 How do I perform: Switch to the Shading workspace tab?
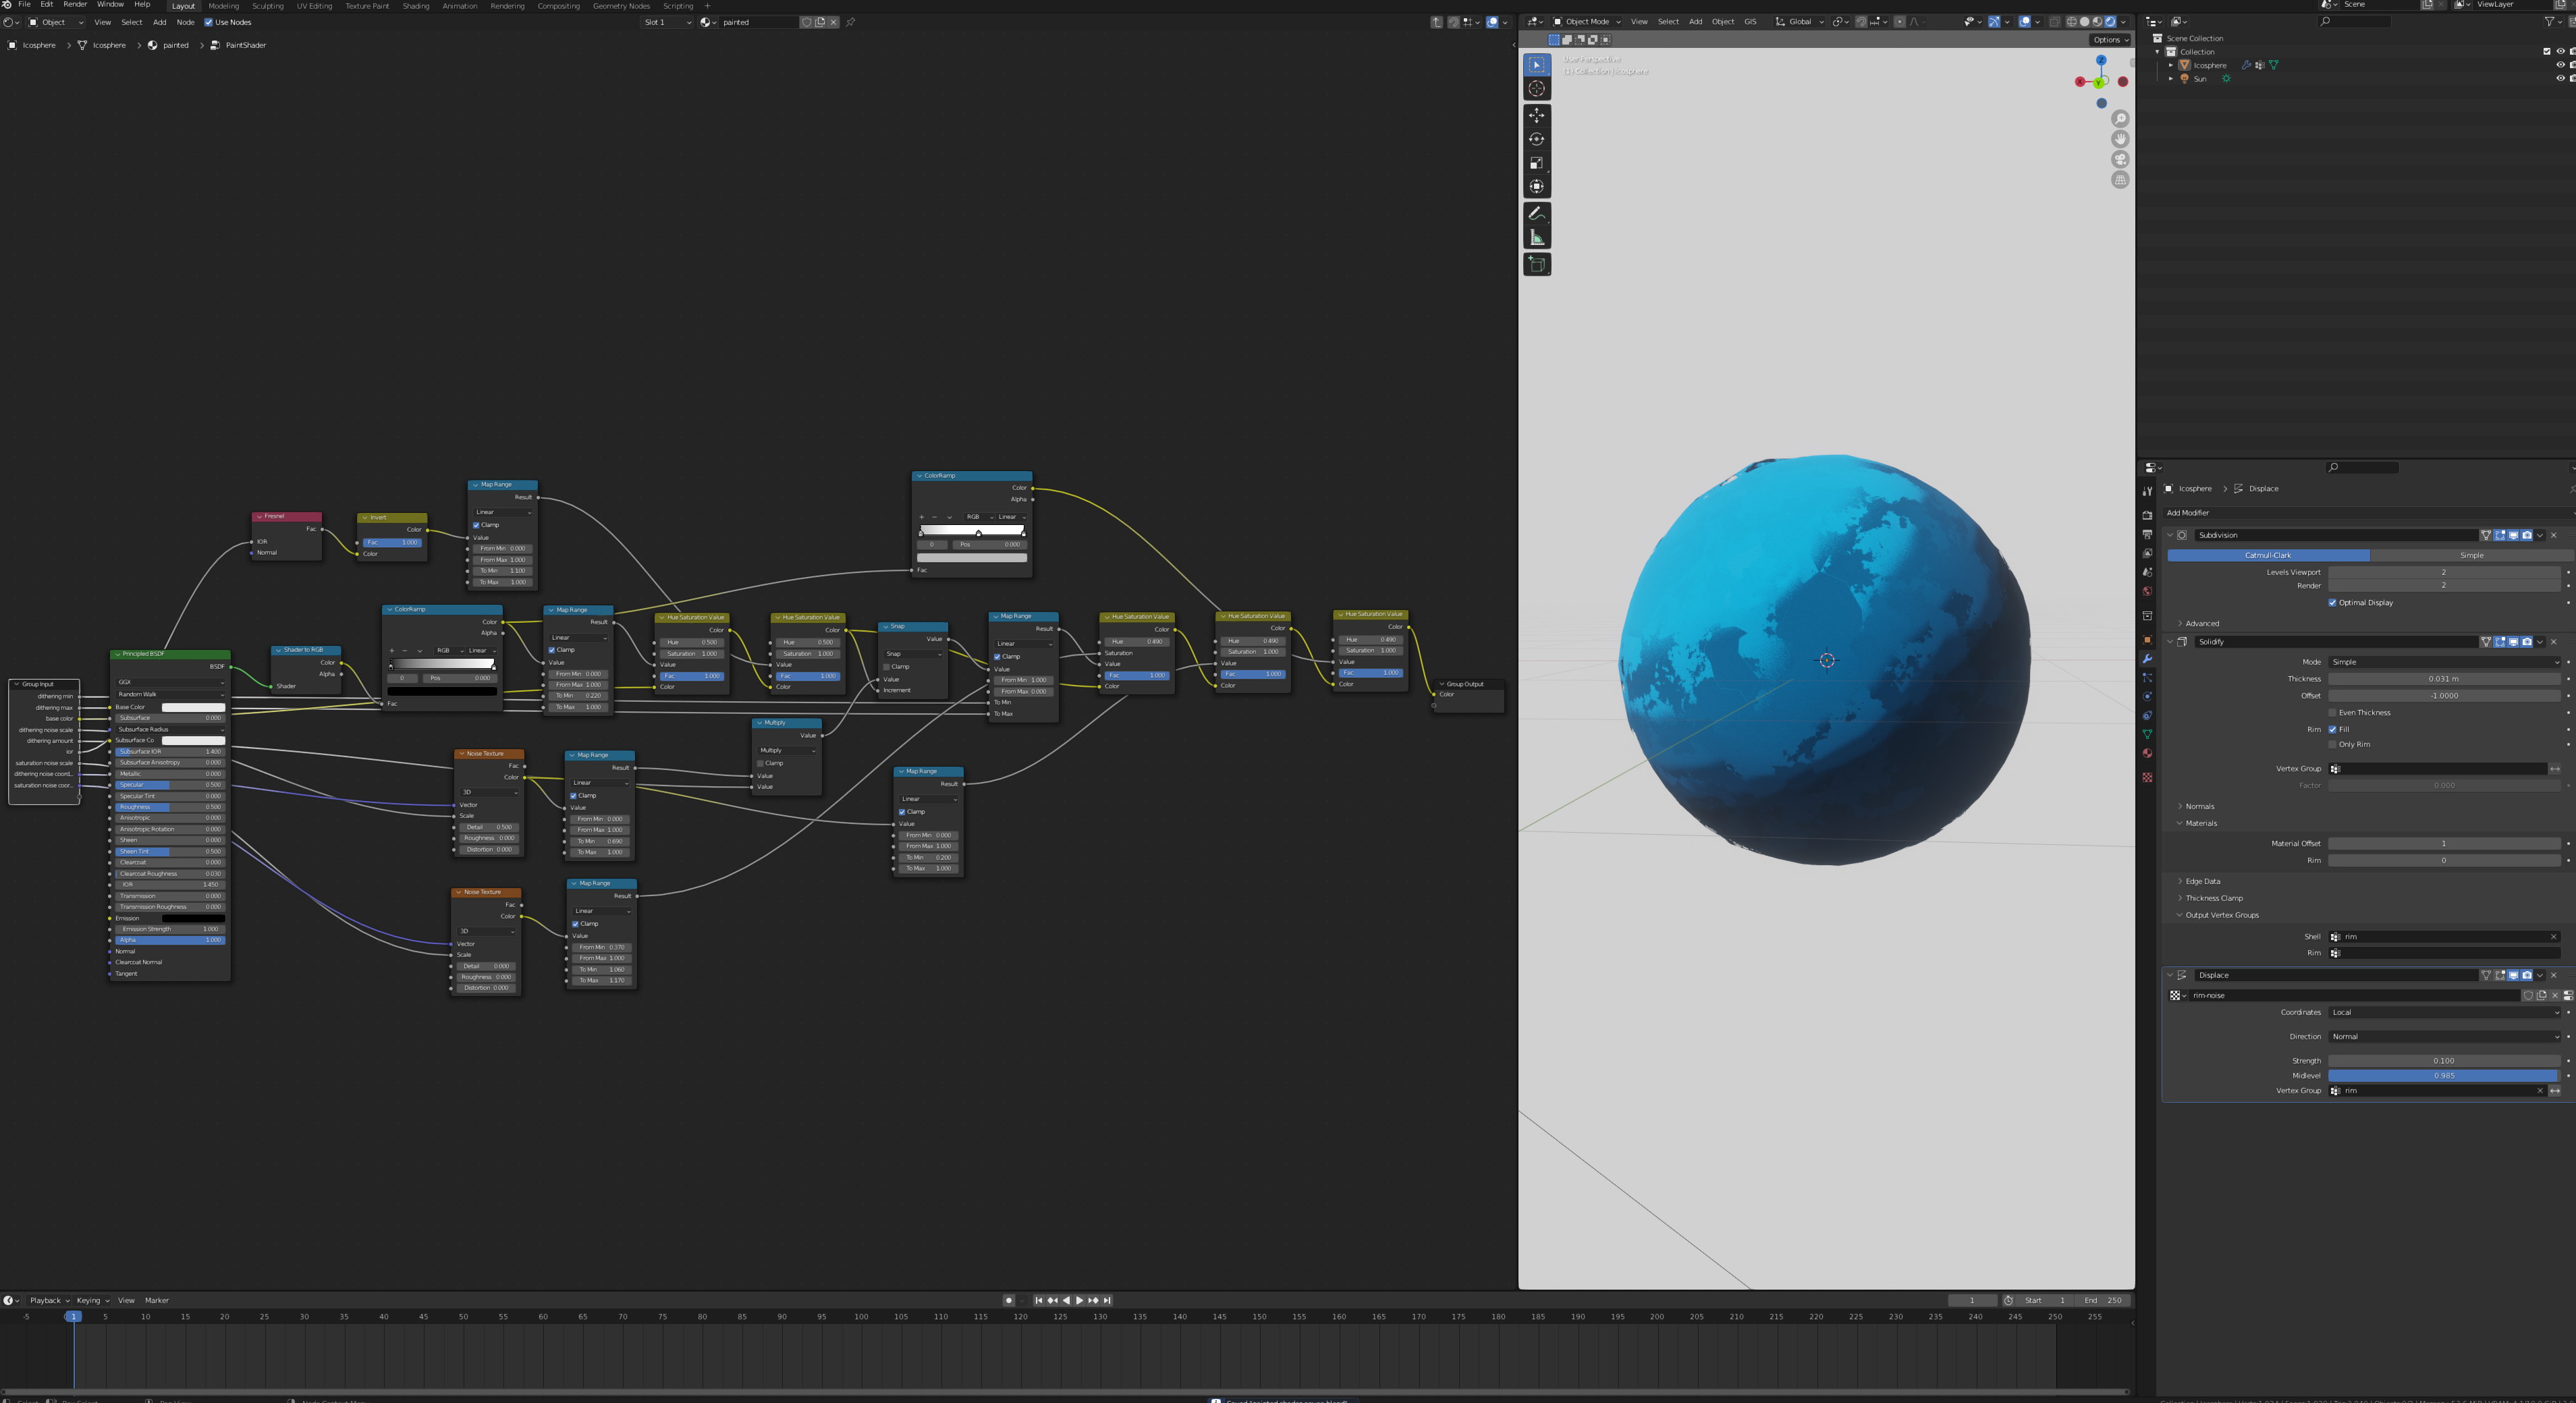pyautogui.click(x=415, y=6)
